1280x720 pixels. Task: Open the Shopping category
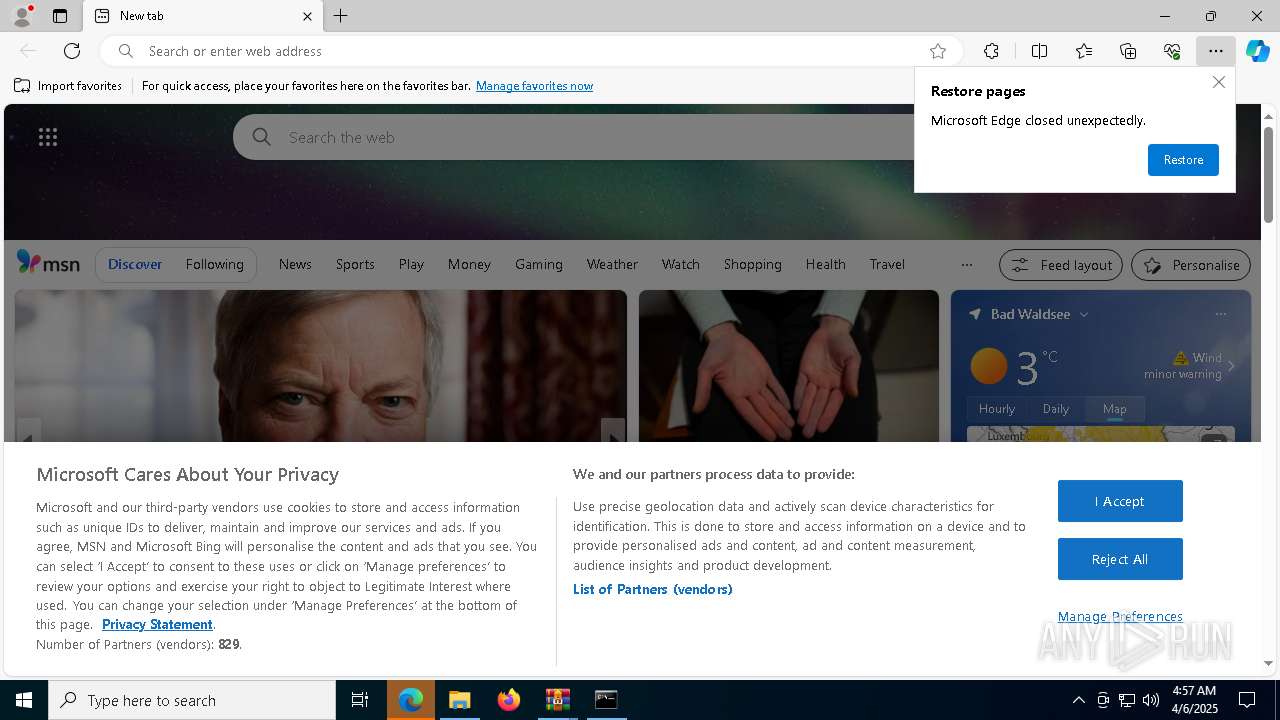pos(753,264)
